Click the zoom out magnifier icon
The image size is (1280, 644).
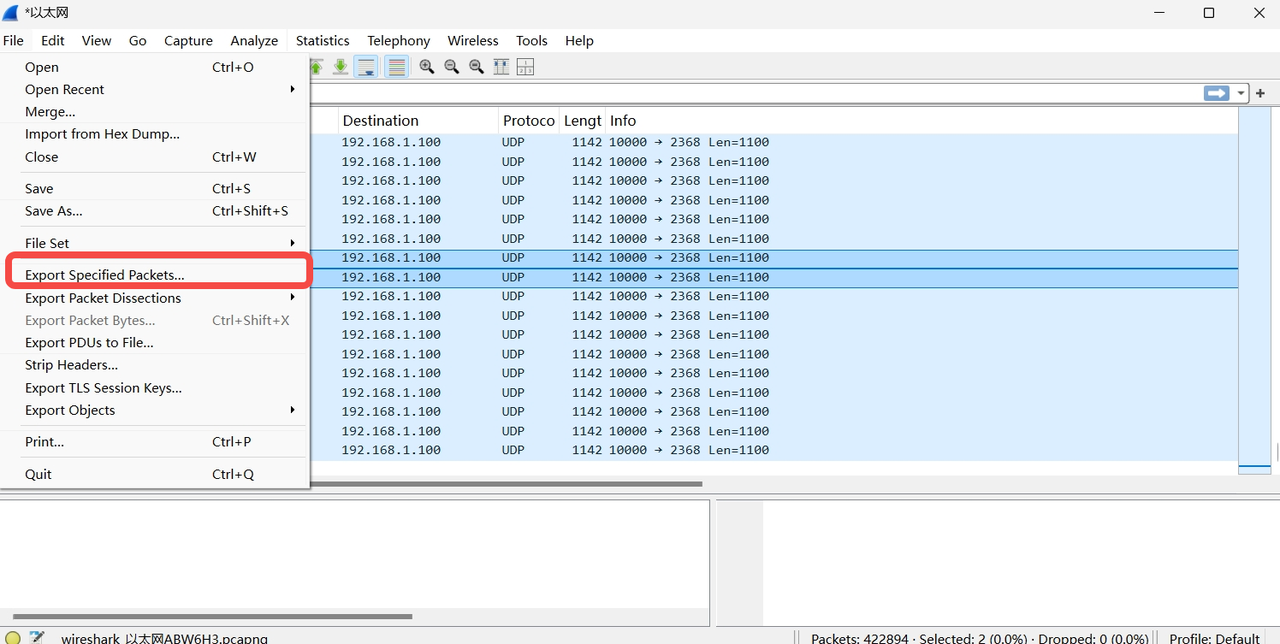452,66
